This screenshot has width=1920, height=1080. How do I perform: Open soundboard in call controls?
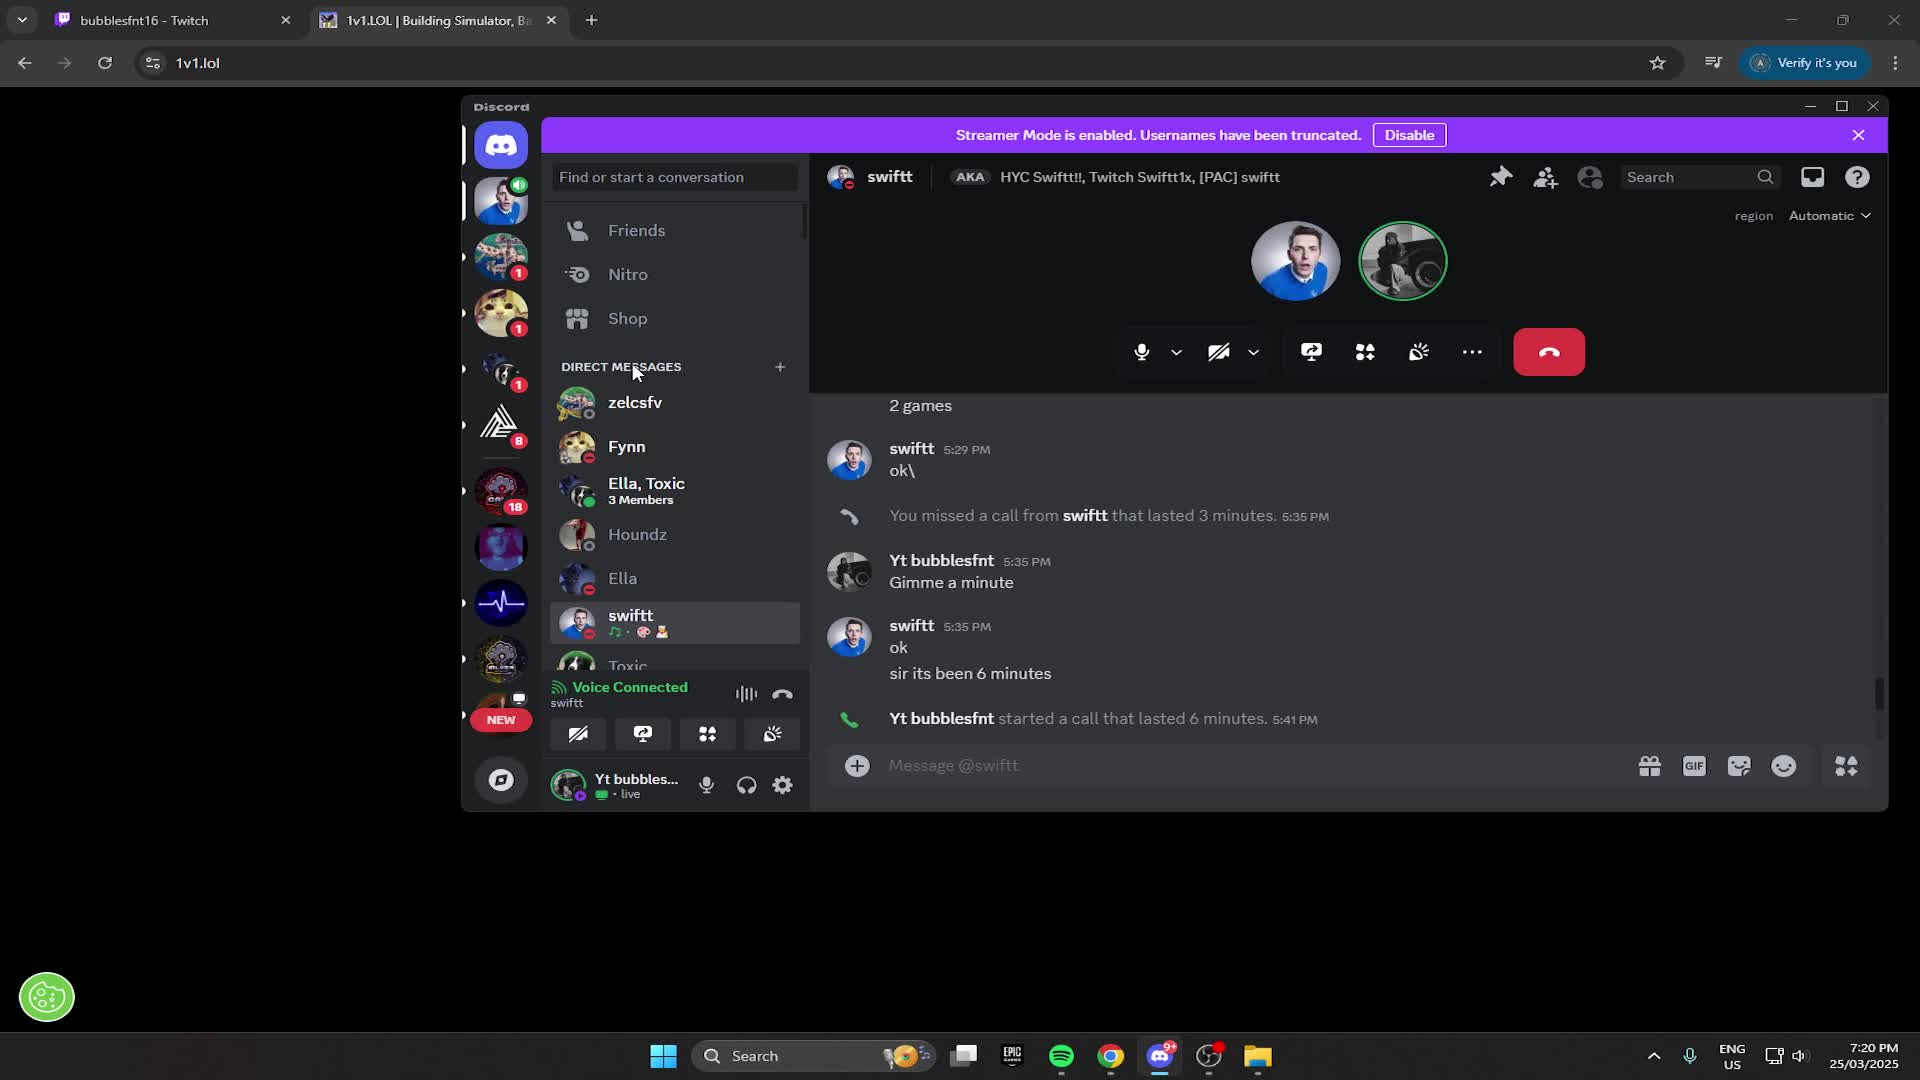coord(1418,352)
